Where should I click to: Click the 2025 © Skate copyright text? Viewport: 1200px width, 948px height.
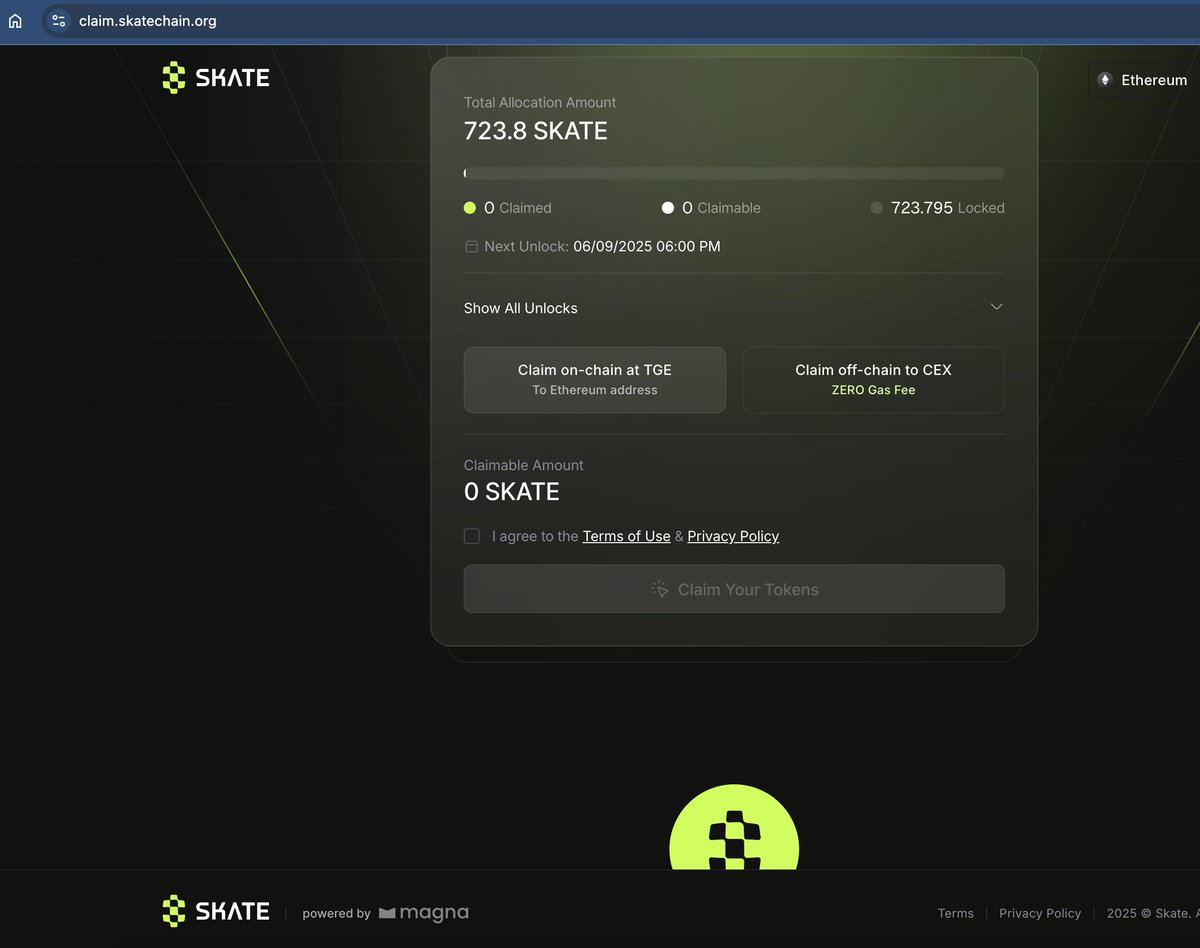[x=1152, y=913]
